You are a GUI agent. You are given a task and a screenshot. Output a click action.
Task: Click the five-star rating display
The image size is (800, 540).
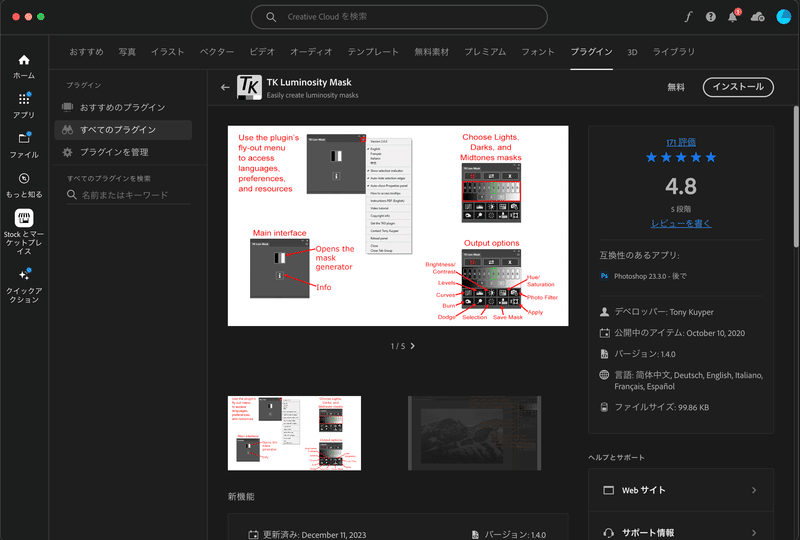(x=681, y=157)
